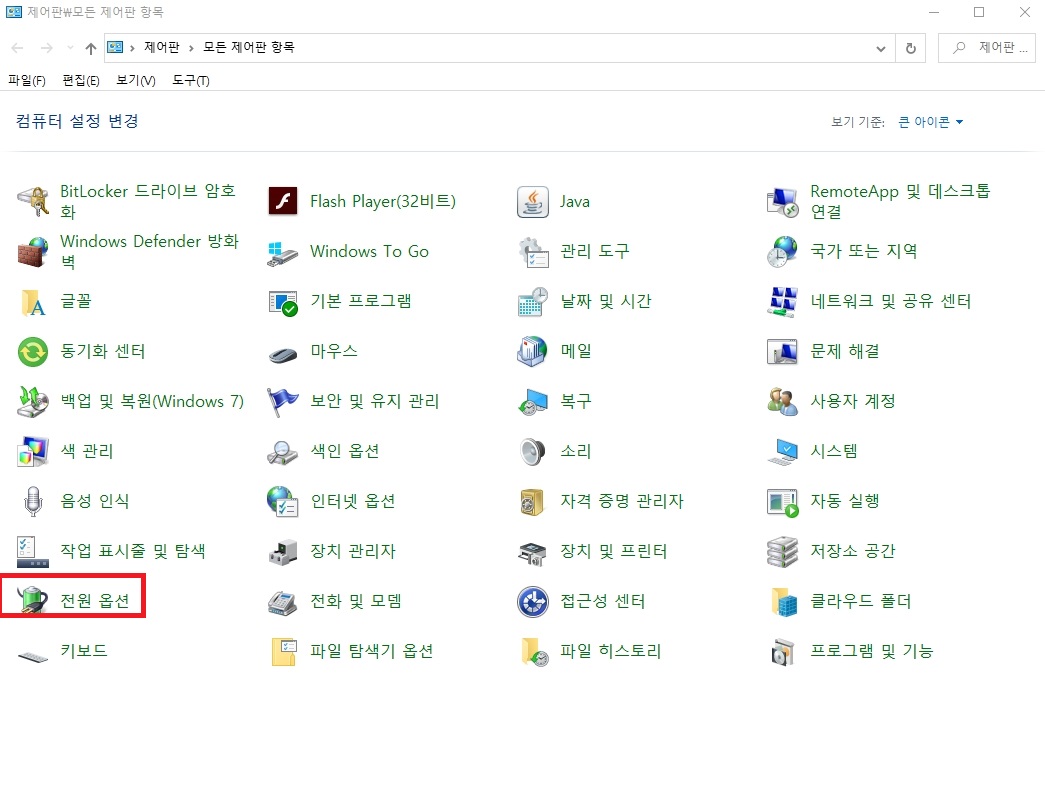The height and width of the screenshot is (786, 1045).
Task: Click the 전화 및 모뎀 link
Action: point(356,601)
